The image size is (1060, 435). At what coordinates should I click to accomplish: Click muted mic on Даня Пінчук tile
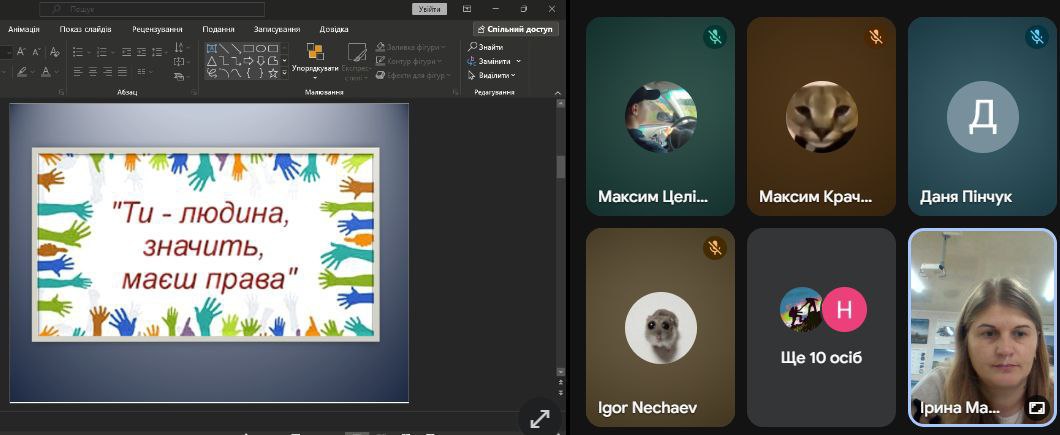pyautogui.click(x=1036, y=38)
